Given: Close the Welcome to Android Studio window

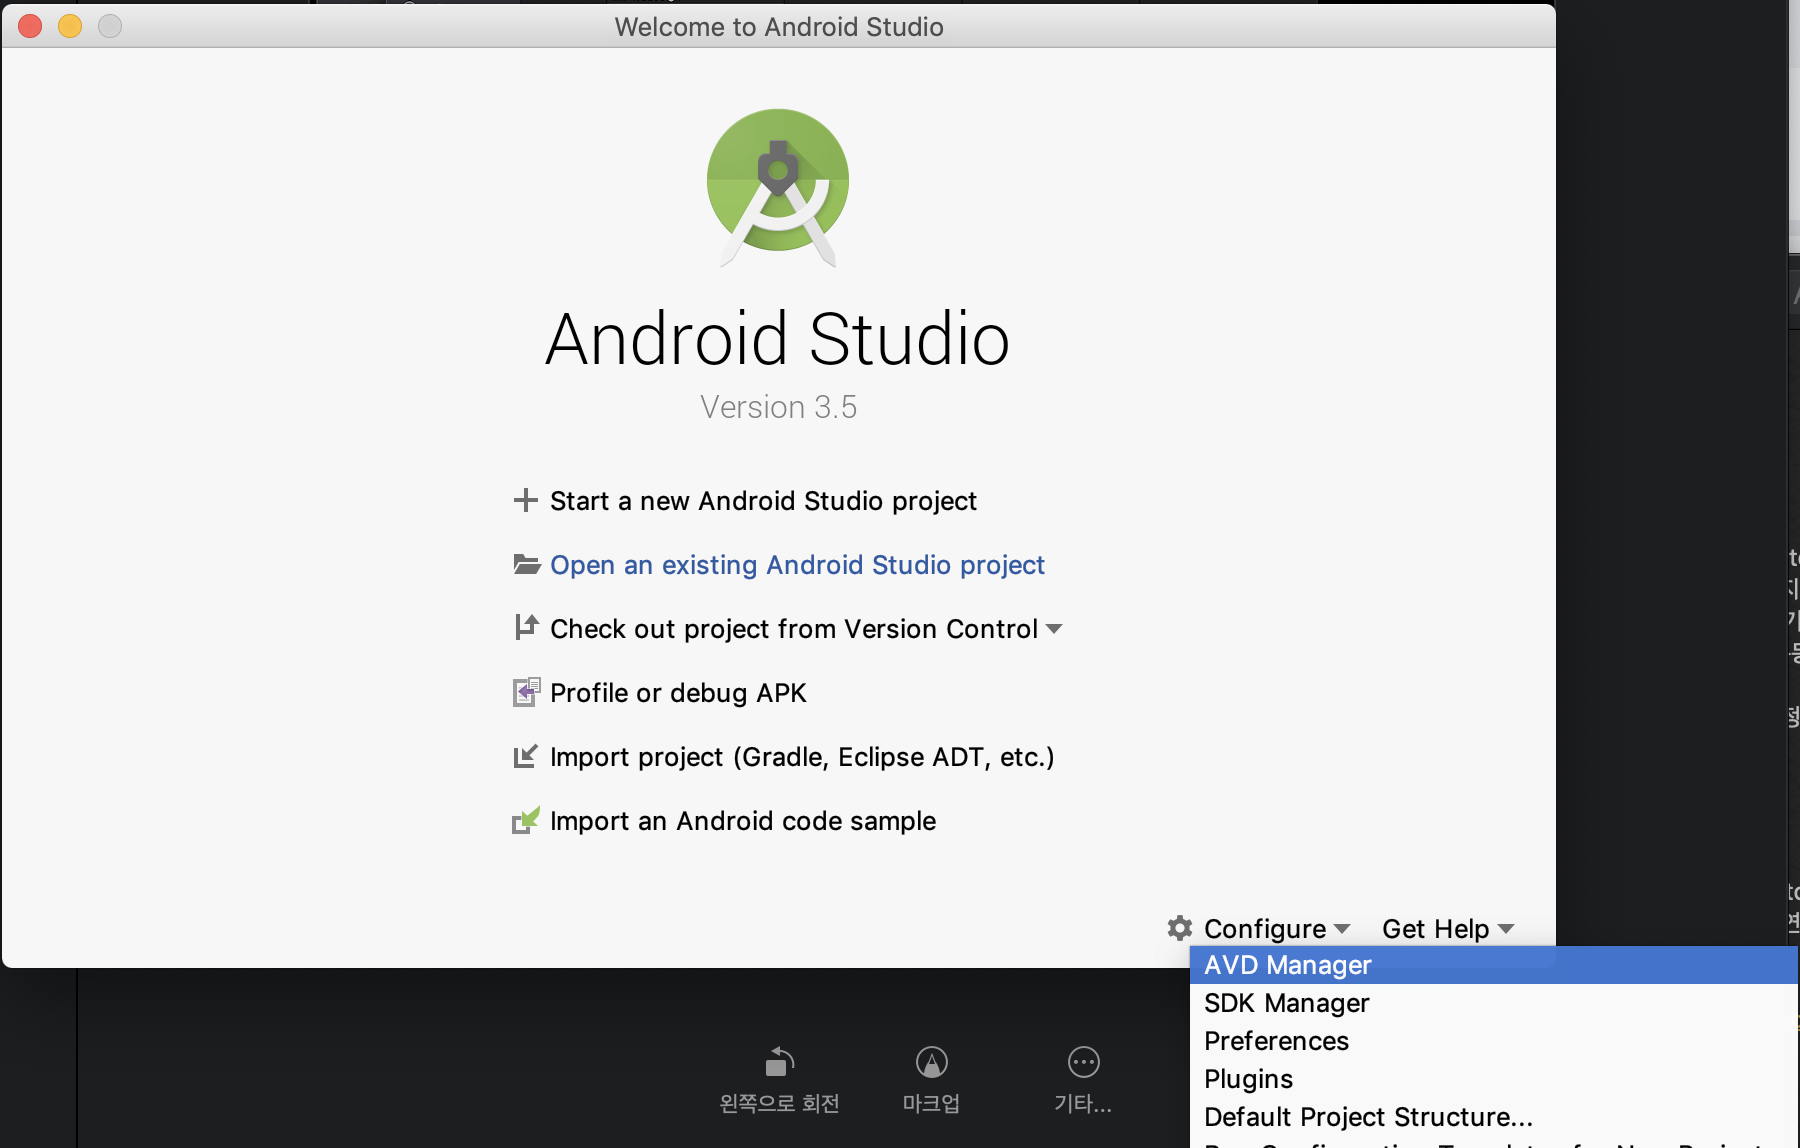Looking at the screenshot, I should 30,26.
